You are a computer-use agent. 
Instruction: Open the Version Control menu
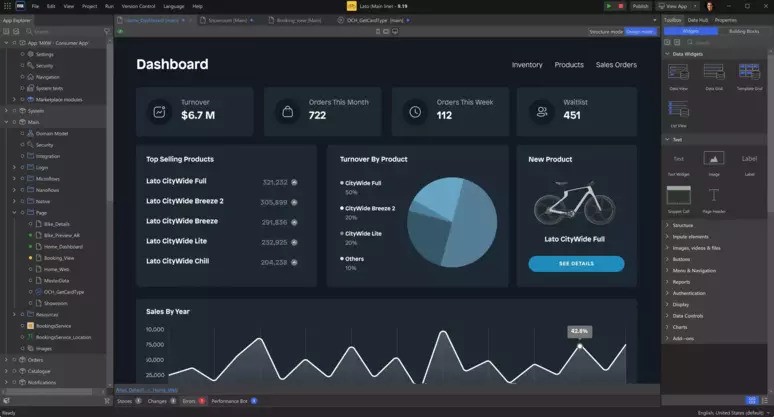pos(138,6)
